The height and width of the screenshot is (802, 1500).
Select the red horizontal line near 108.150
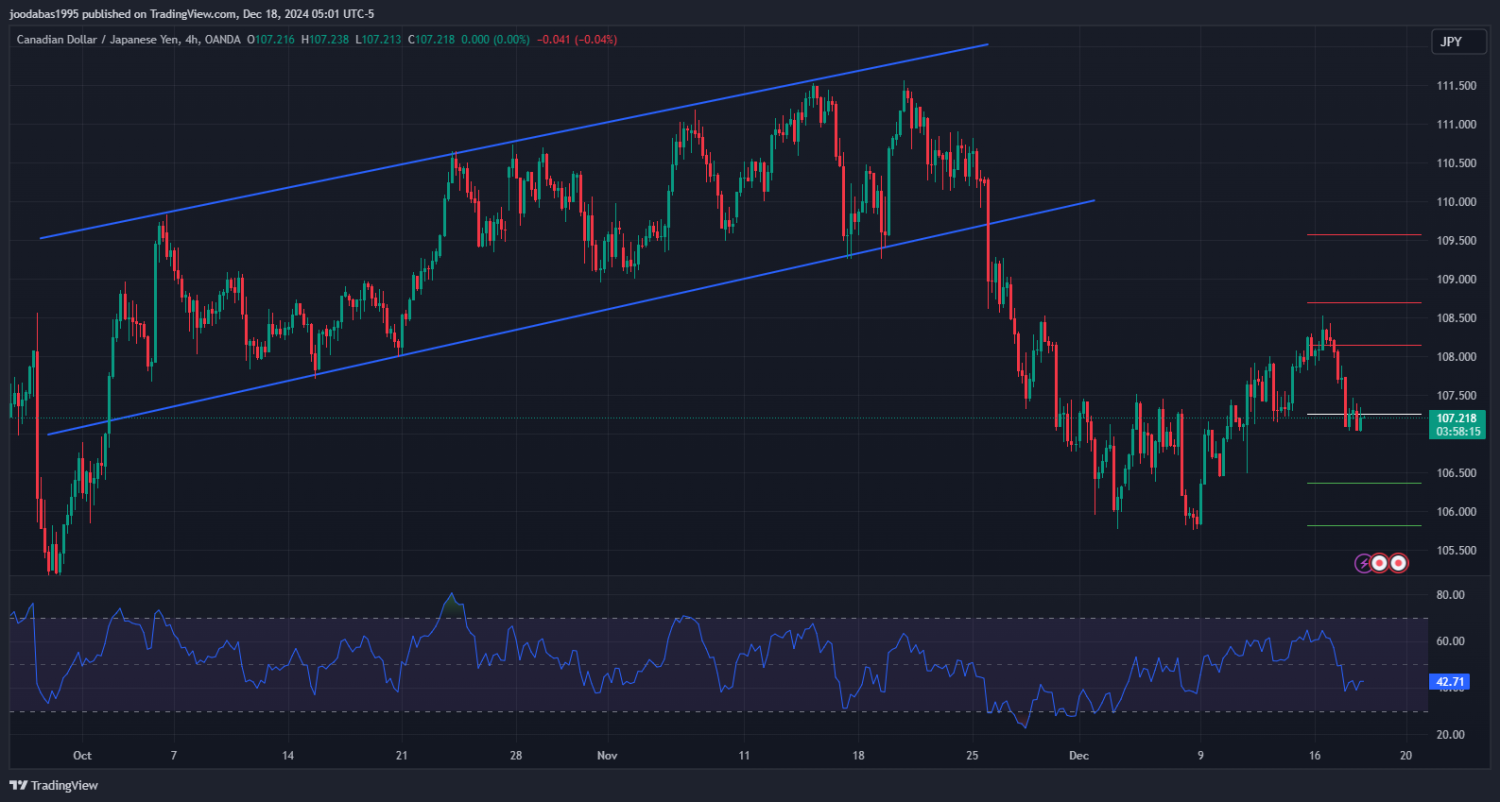click(1364, 345)
